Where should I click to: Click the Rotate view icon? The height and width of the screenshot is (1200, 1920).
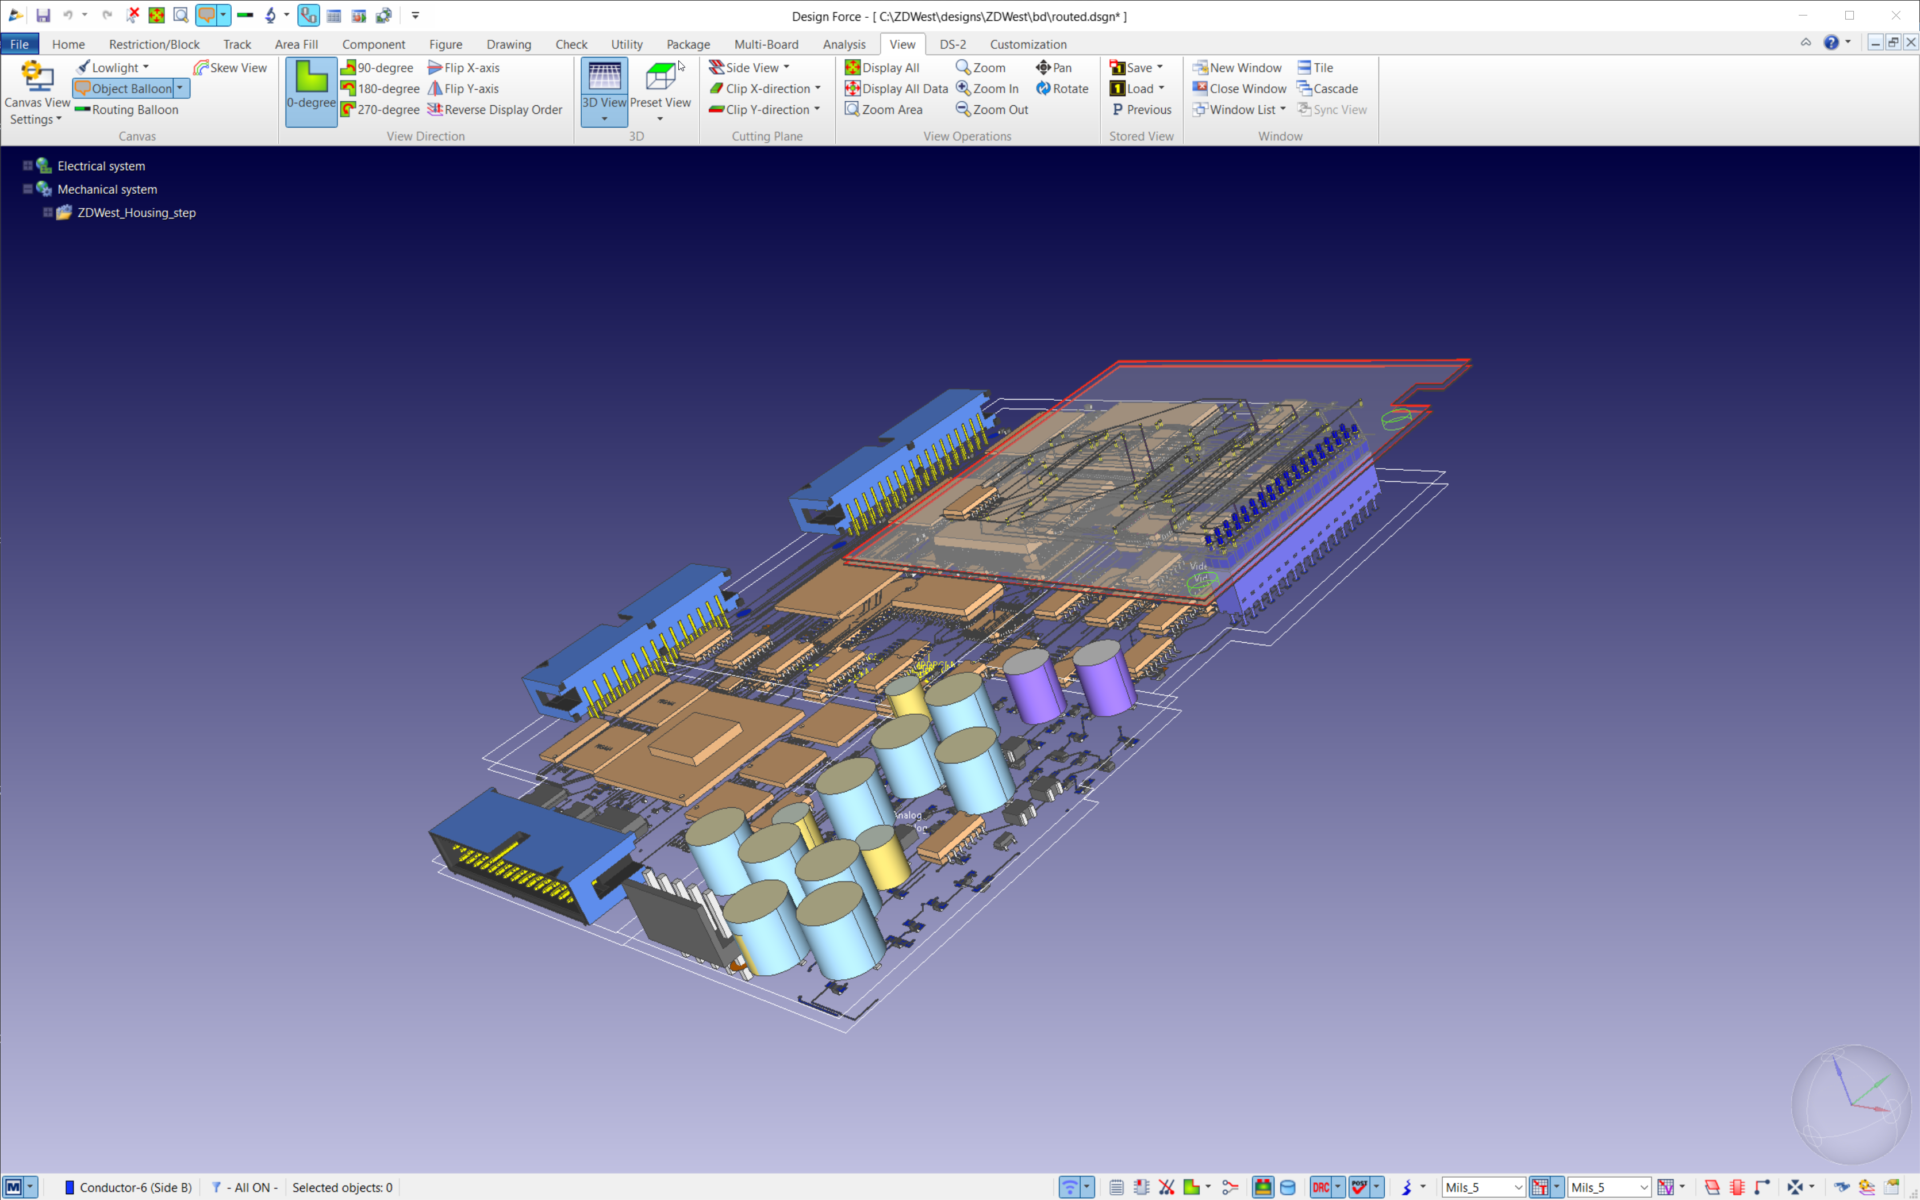click(1062, 88)
